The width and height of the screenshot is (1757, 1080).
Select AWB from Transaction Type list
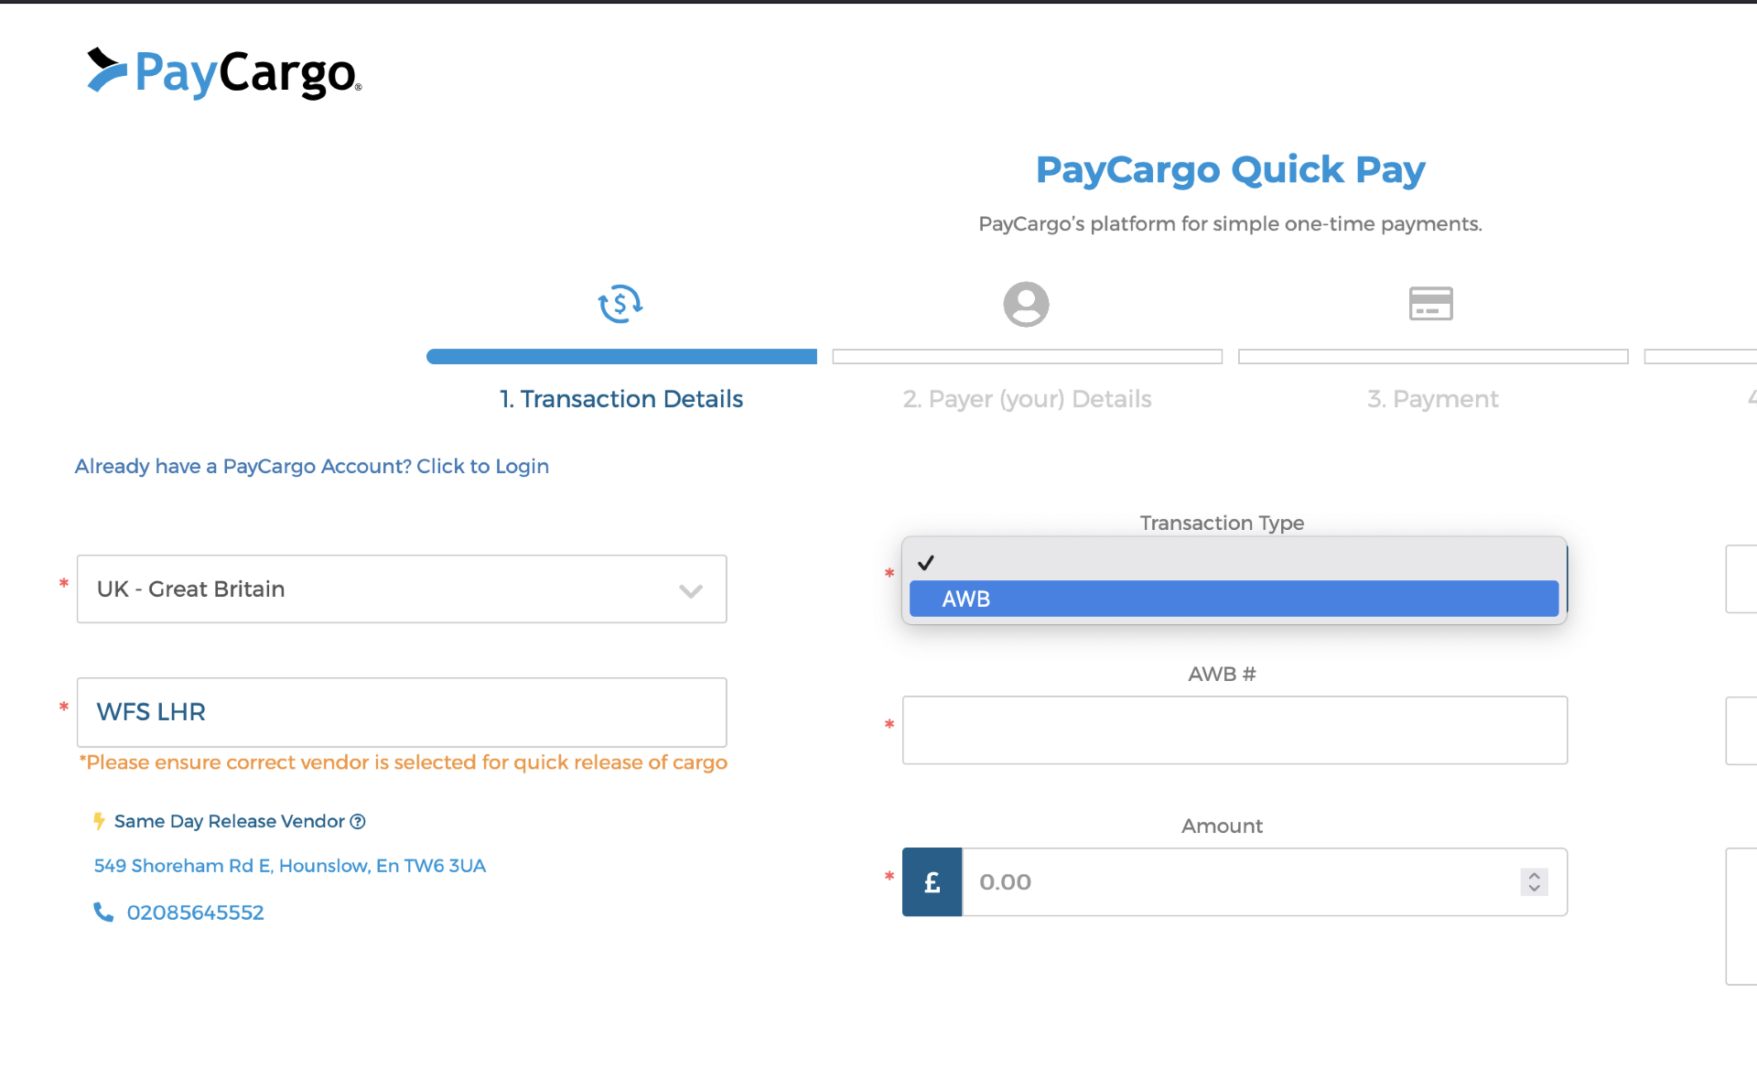(1234, 599)
